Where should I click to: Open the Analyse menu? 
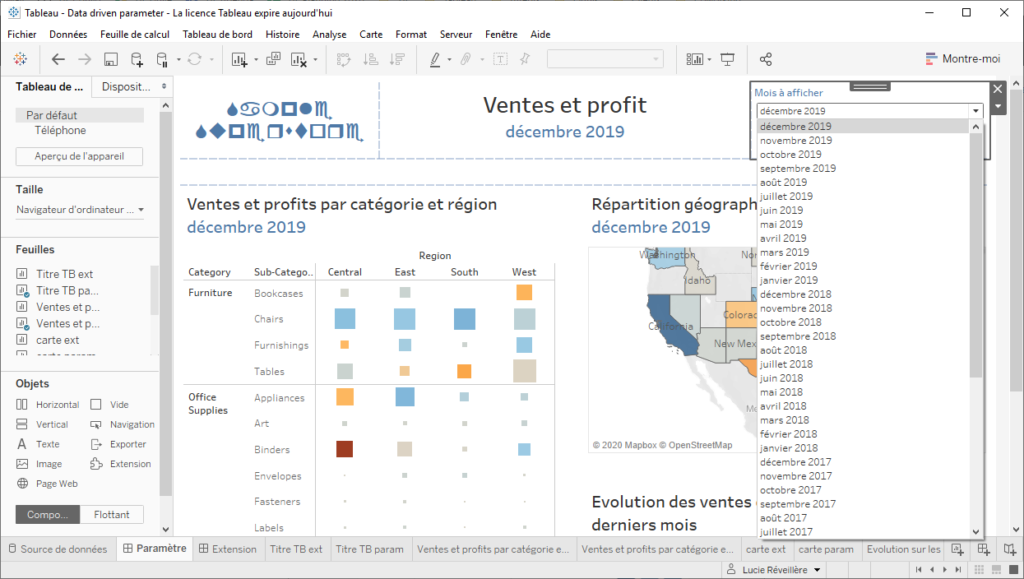point(329,34)
